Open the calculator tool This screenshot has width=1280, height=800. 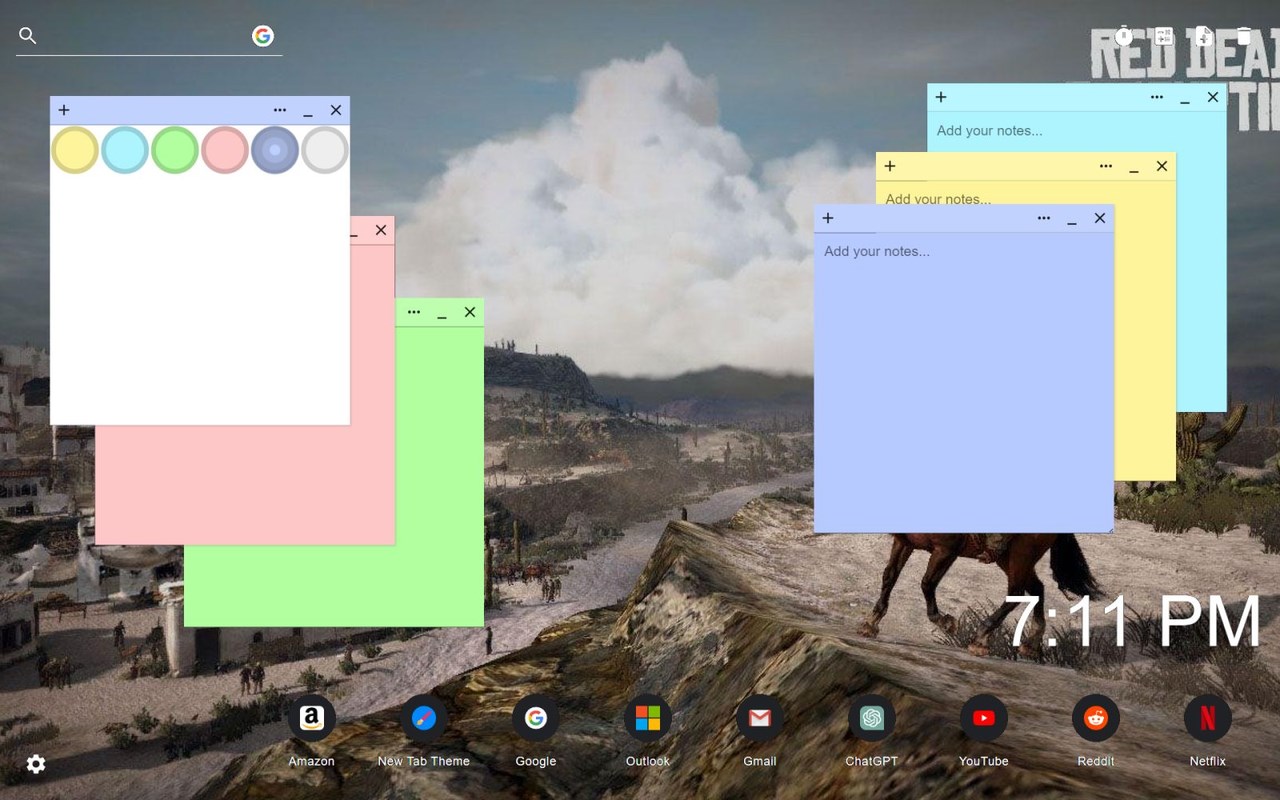tap(1164, 36)
